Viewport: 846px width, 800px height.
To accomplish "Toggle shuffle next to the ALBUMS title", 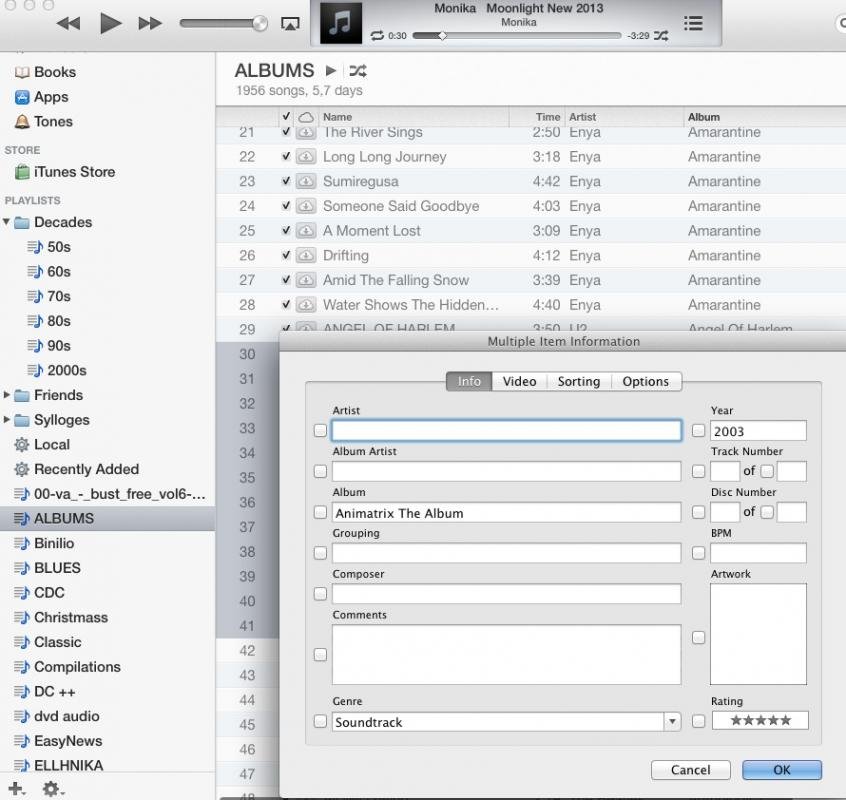I will pyautogui.click(x=358, y=71).
